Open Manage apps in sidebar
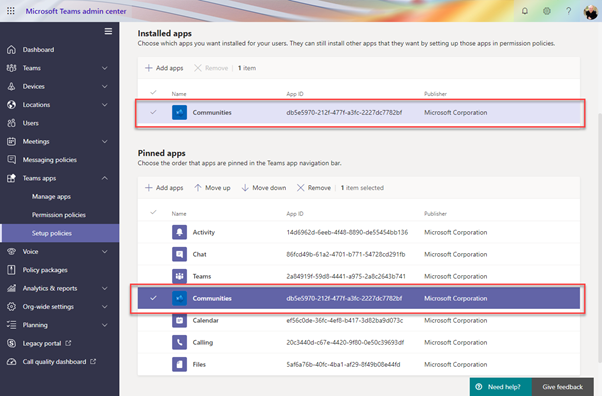This screenshot has height=396, width=602. (51, 196)
